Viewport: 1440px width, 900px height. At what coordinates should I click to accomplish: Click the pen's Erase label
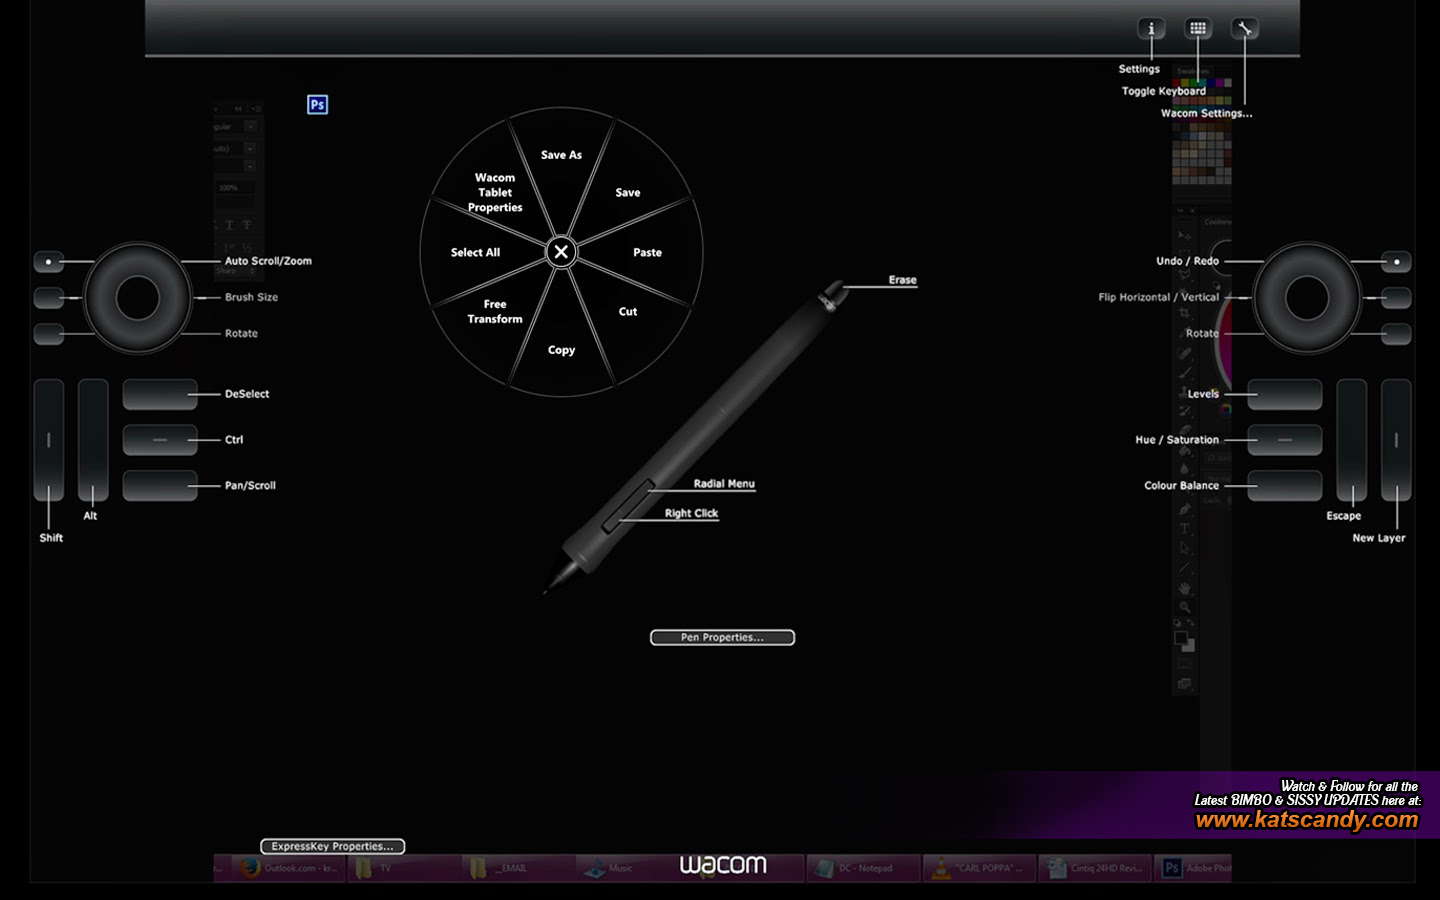tap(902, 280)
